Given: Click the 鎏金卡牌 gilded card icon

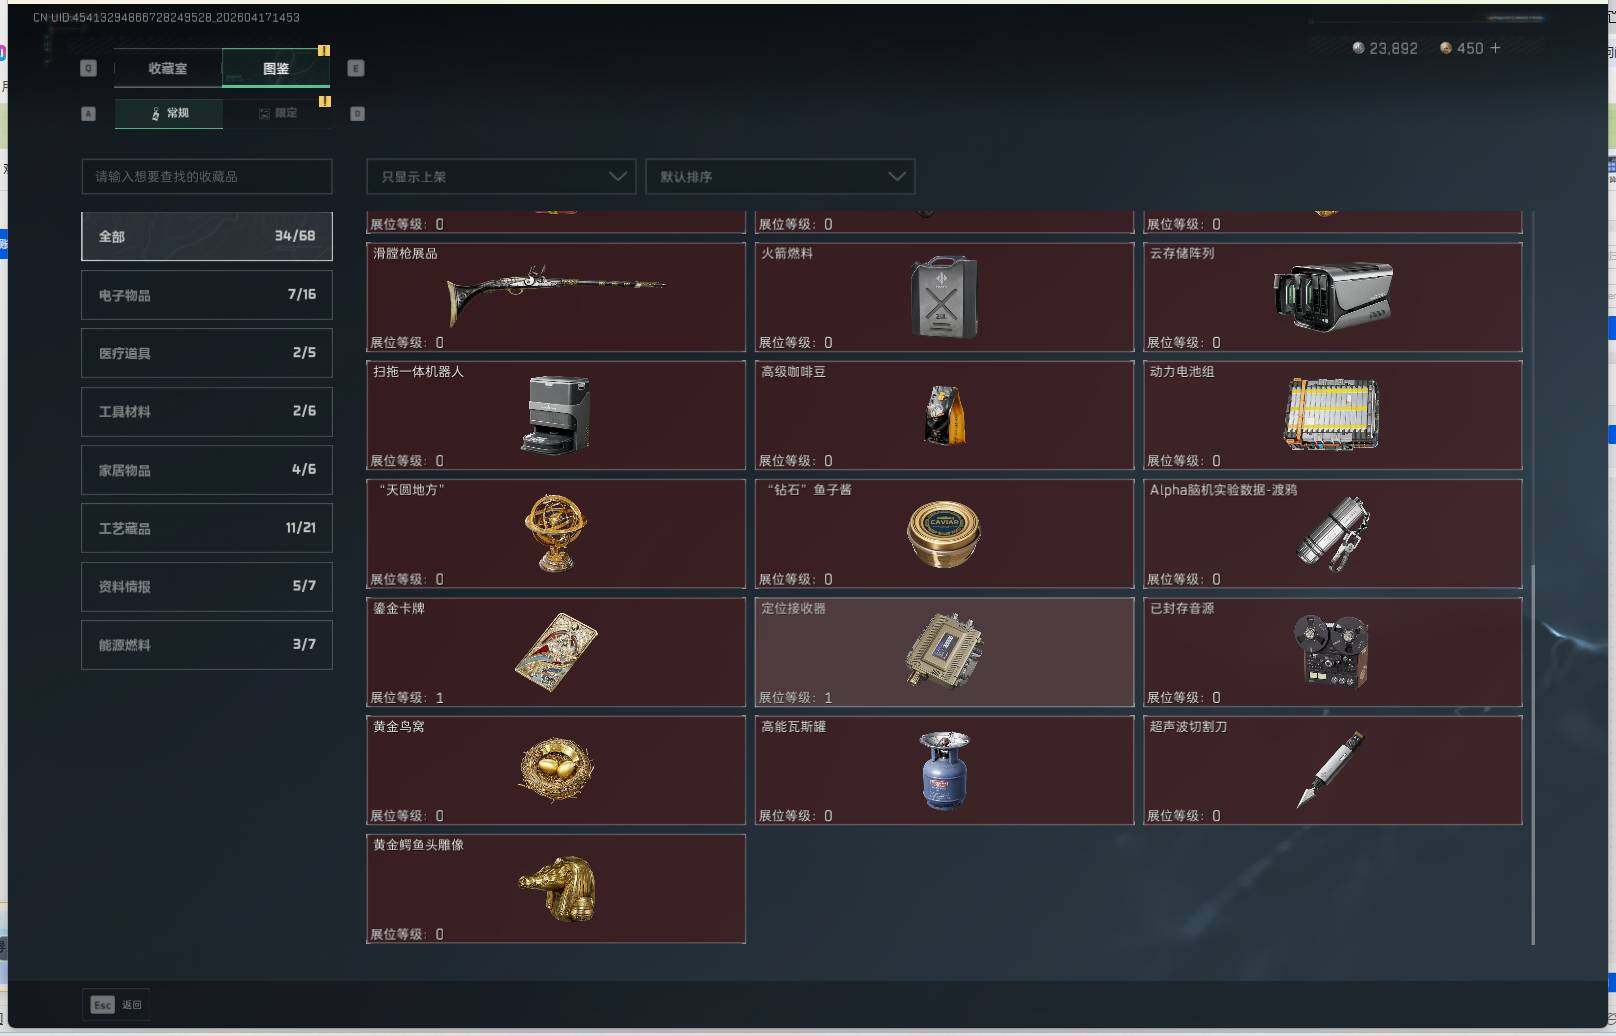Looking at the screenshot, I should click(x=556, y=652).
